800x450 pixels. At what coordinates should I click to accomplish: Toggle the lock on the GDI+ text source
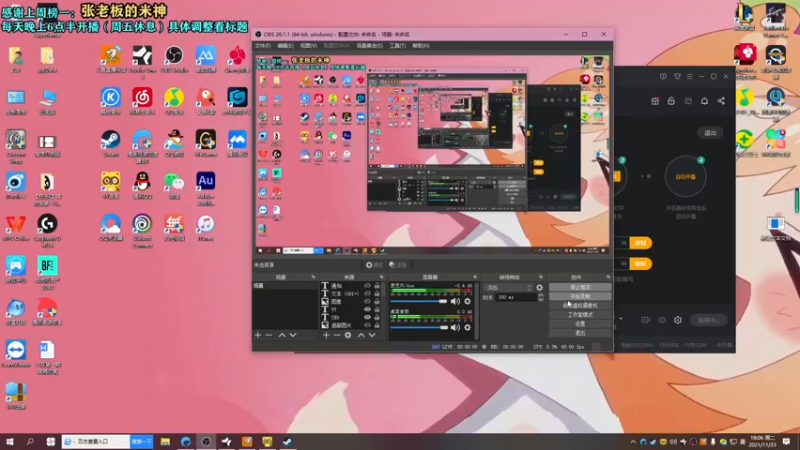pos(377,294)
